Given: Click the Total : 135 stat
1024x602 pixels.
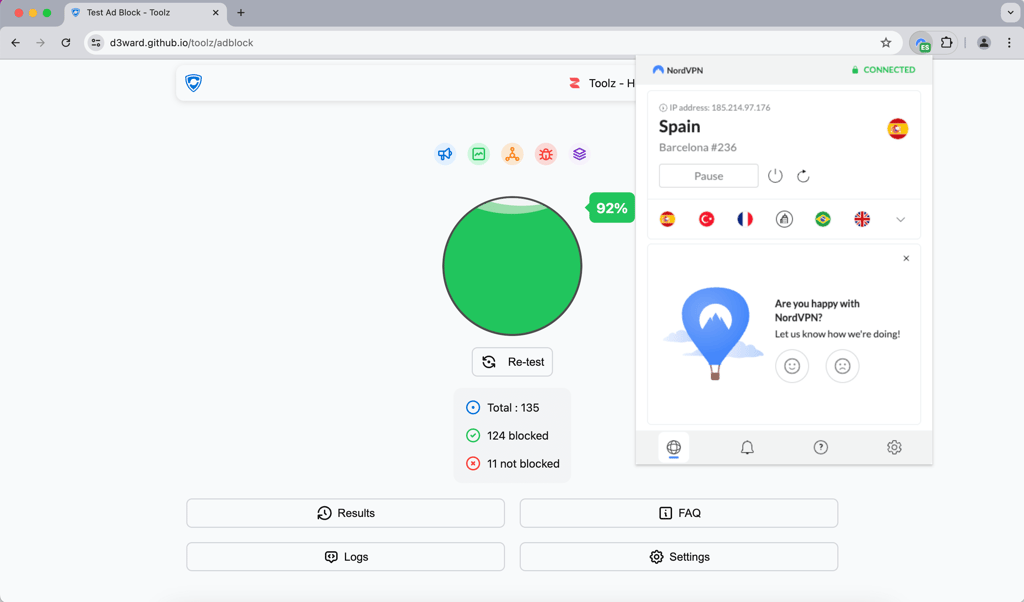Looking at the screenshot, I should (503, 407).
